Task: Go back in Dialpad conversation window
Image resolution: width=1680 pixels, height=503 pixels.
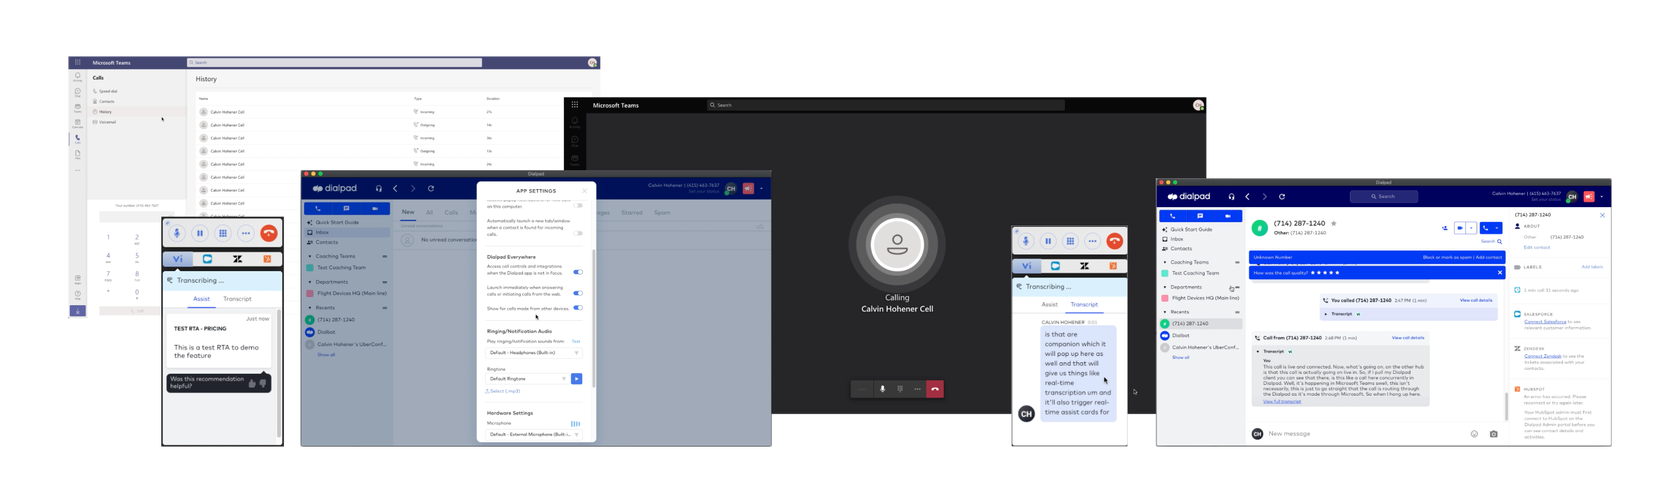Action: point(1247,197)
